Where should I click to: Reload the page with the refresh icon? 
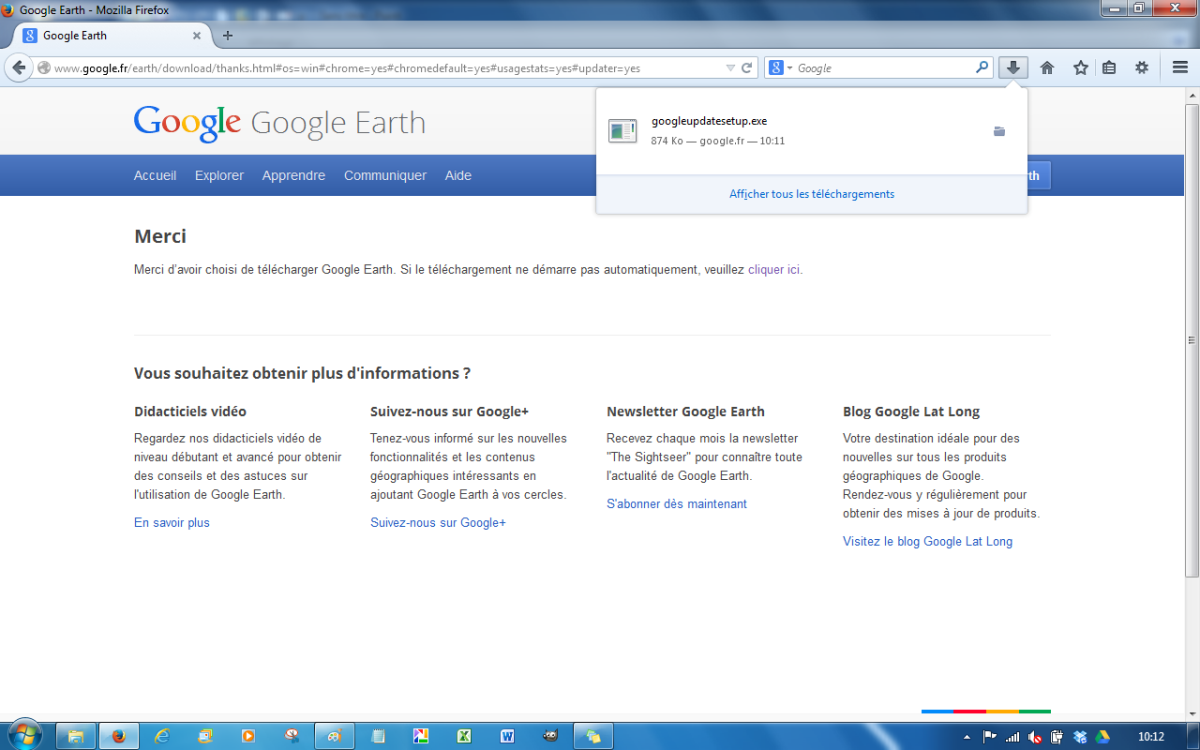746,68
